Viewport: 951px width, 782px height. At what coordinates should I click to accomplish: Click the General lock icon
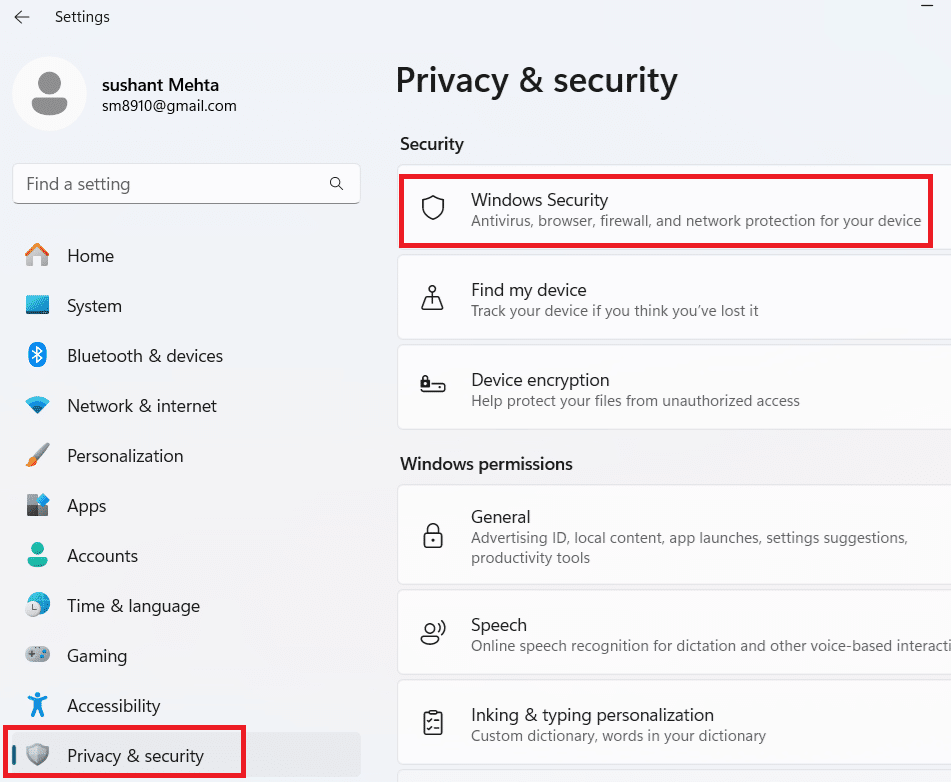pyautogui.click(x=433, y=535)
